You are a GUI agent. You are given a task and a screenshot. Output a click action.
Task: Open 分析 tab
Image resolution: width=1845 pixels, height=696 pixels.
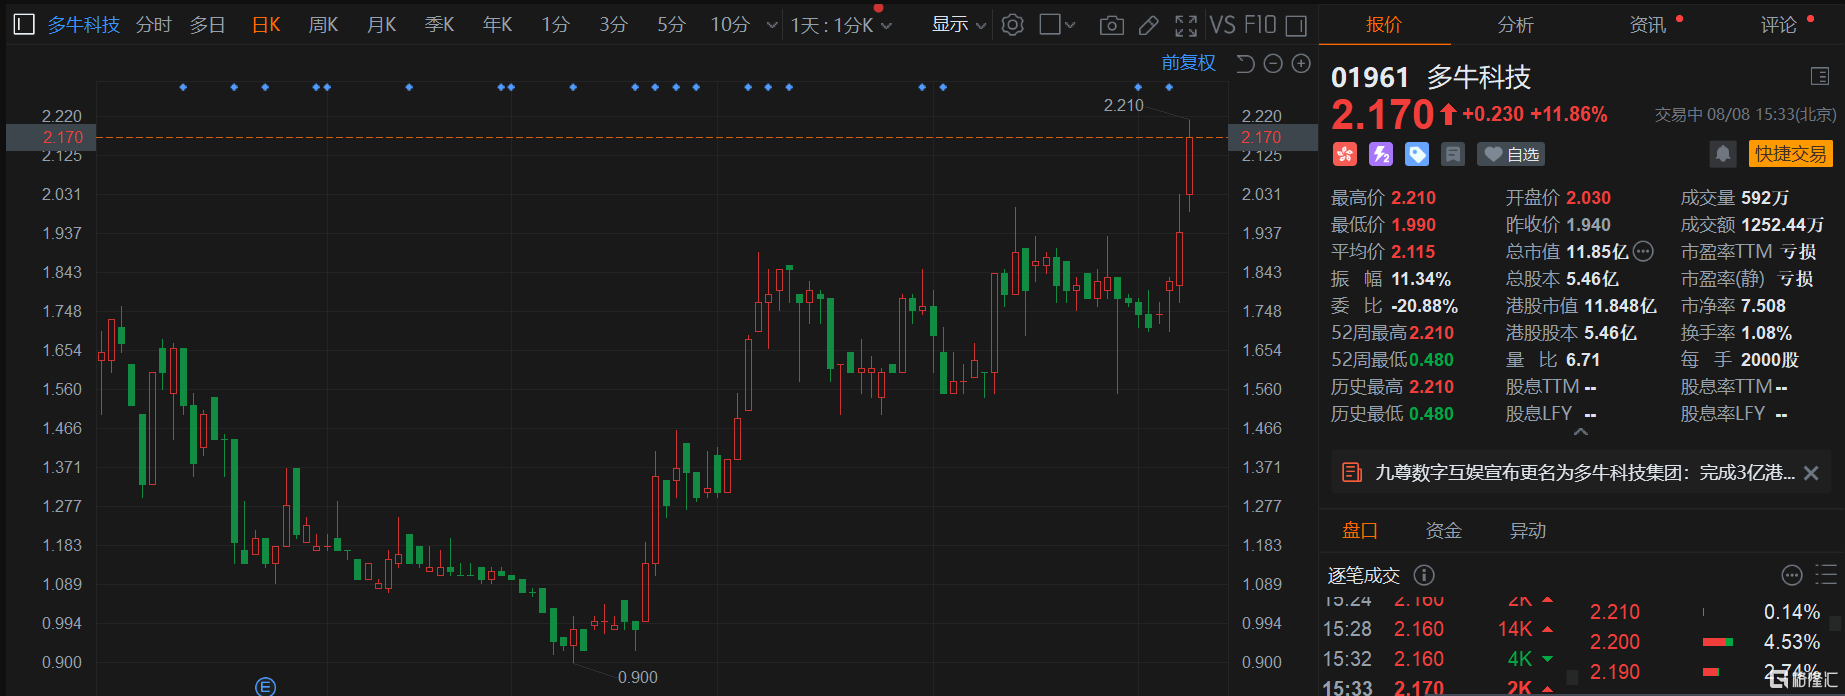click(x=1516, y=24)
